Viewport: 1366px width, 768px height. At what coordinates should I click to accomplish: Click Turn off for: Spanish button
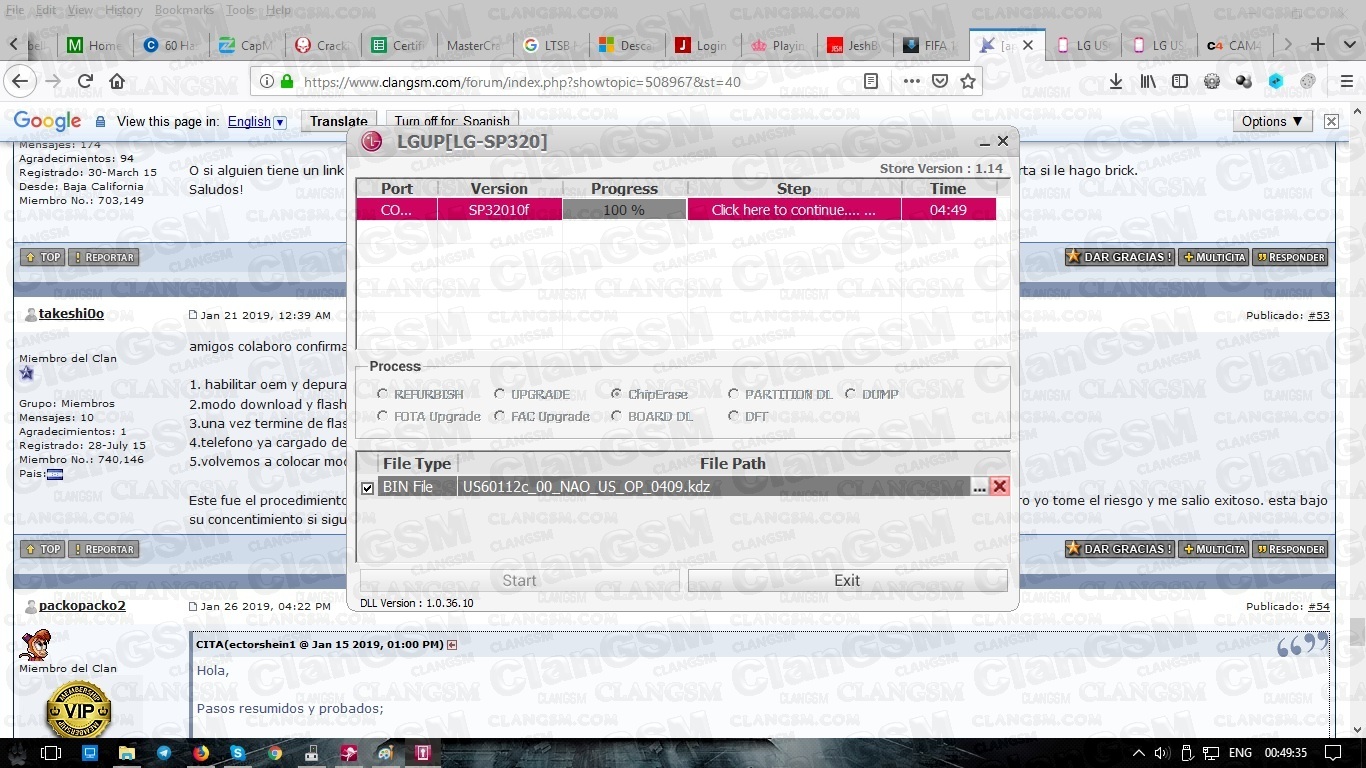coord(452,121)
